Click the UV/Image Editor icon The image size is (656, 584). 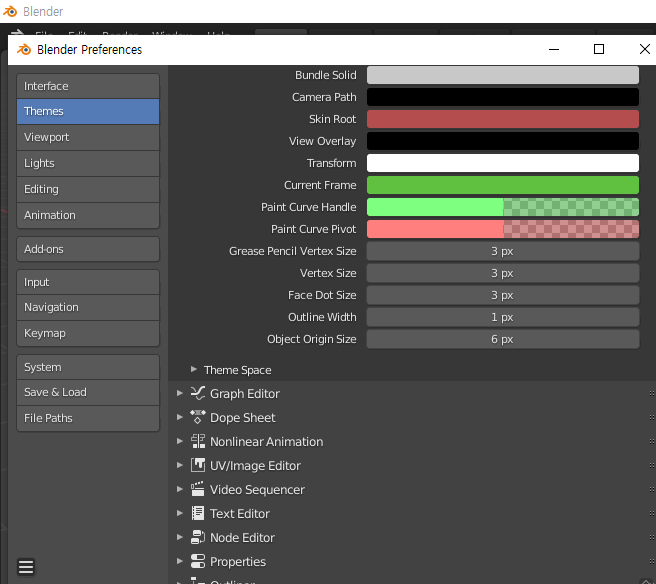coord(198,465)
